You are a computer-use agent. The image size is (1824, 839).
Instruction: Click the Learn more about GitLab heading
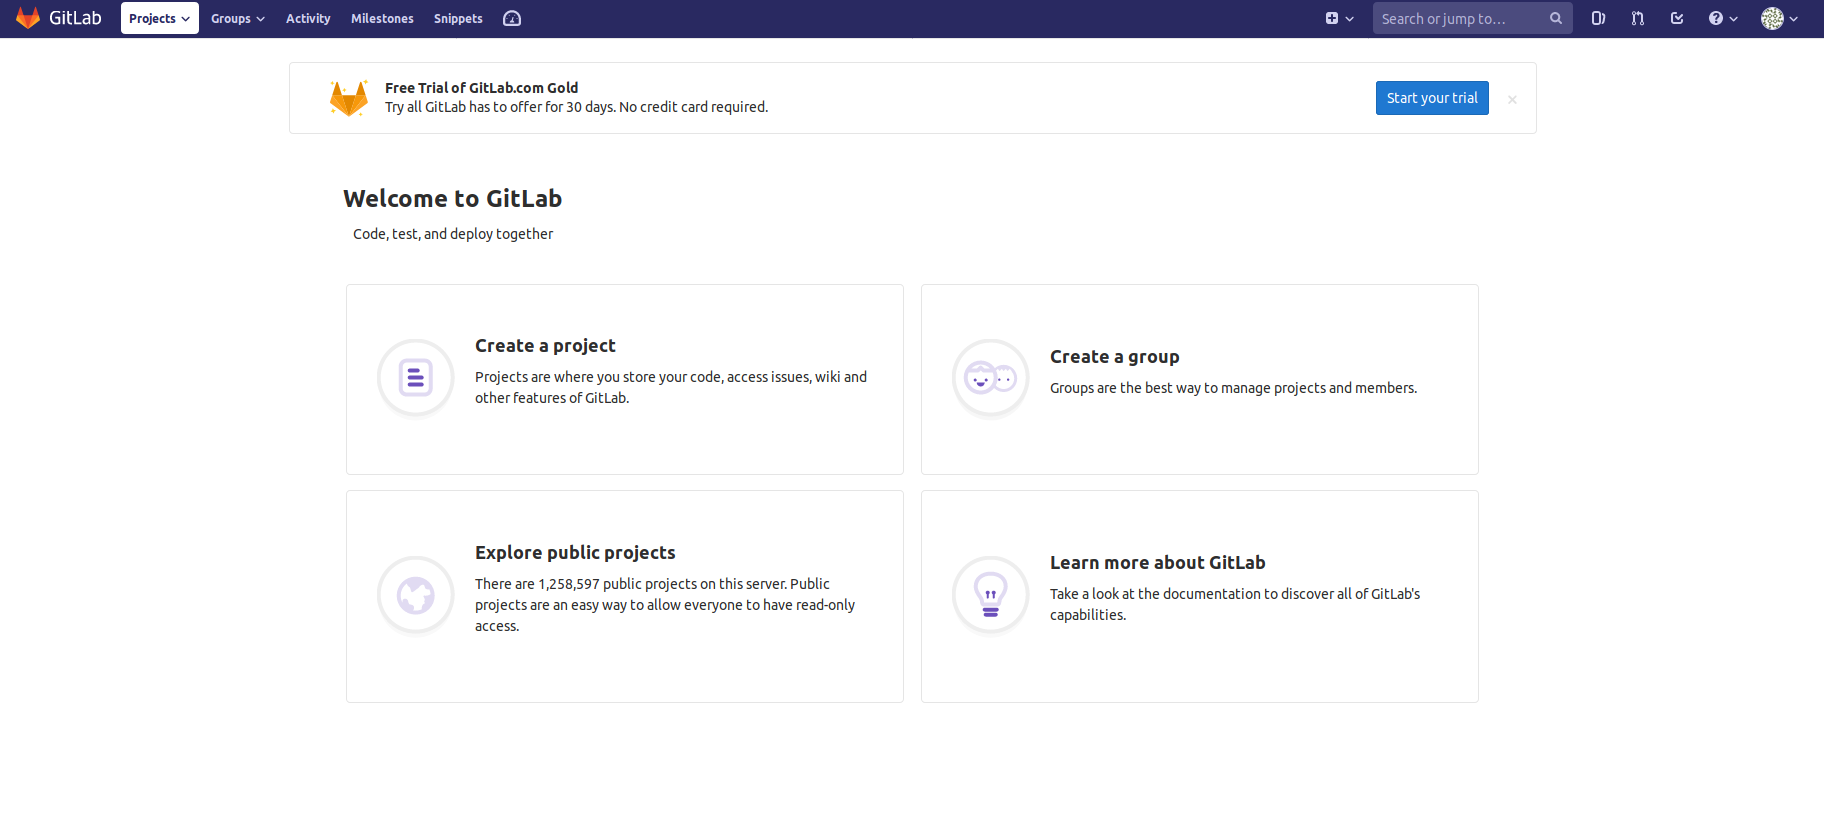tap(1157, 563)
